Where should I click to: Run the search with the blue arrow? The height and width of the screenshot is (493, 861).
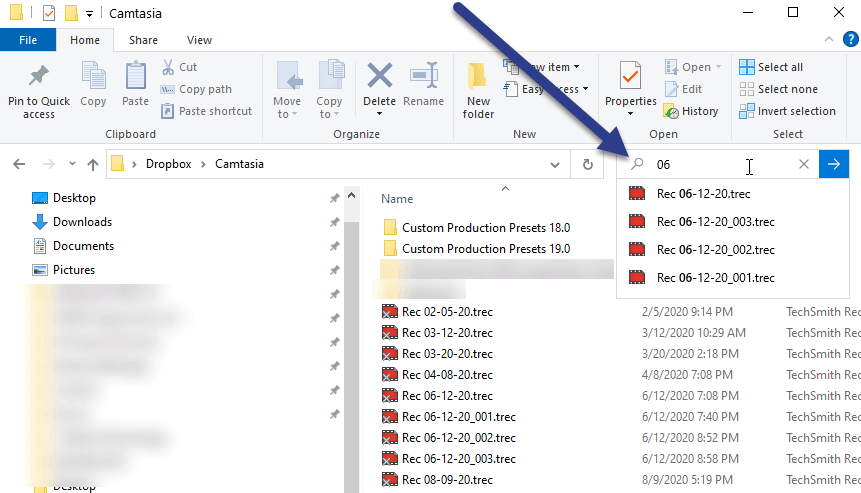(x=834, y=164)
